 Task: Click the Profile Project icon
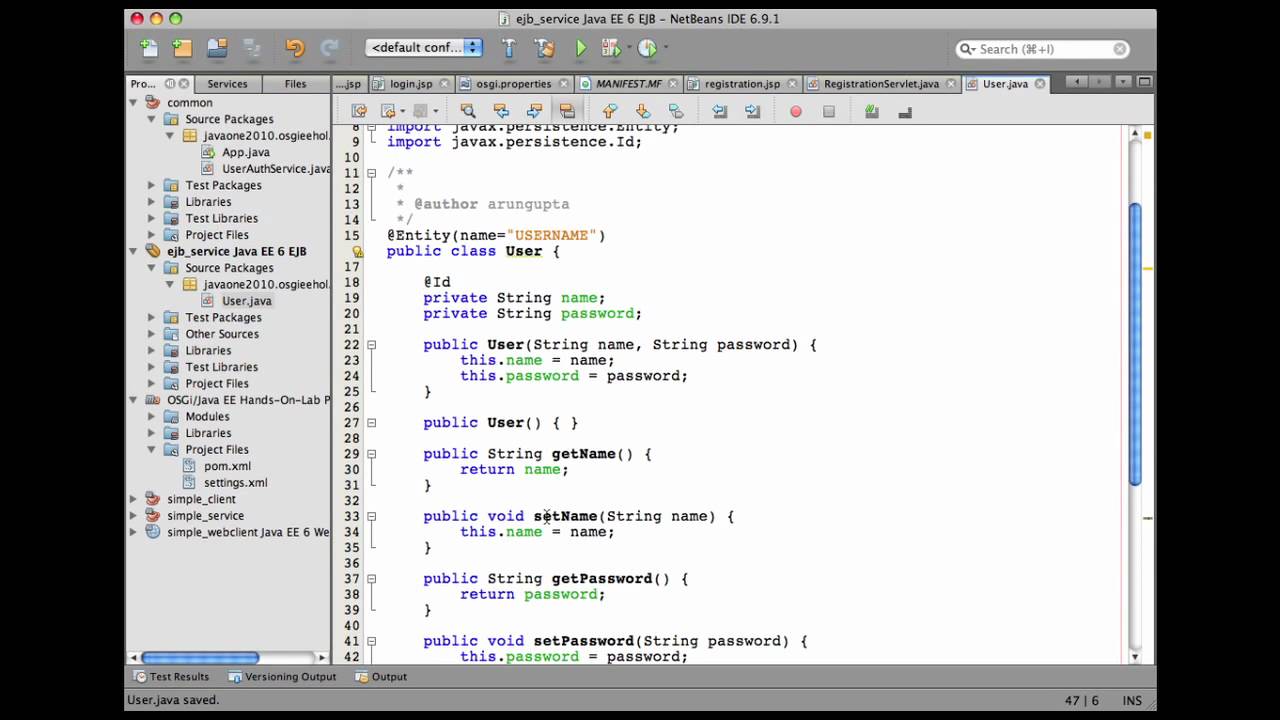tap(646, 47)
